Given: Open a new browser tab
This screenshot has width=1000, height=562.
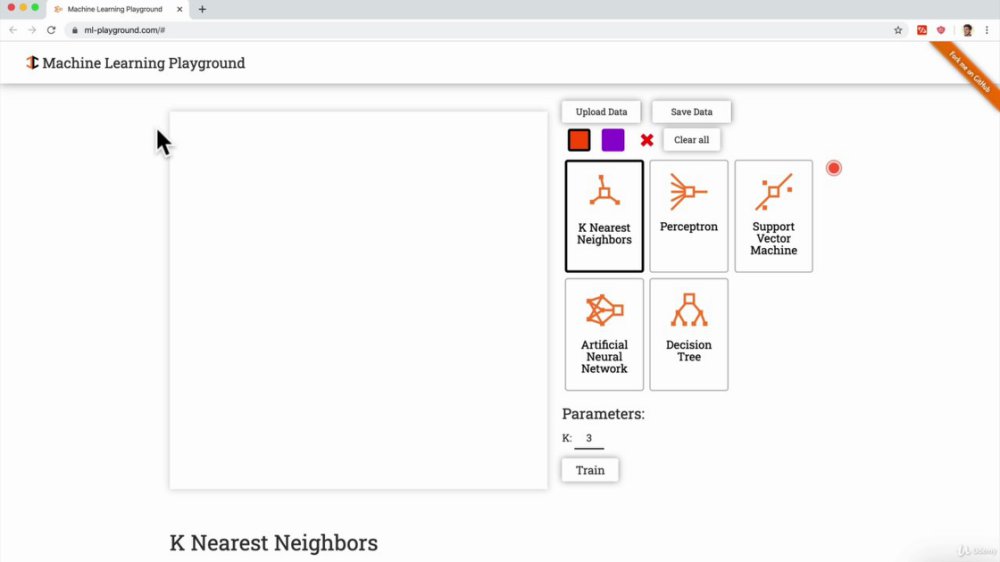Looking at the screenshot, I should [x=202, y=10].
